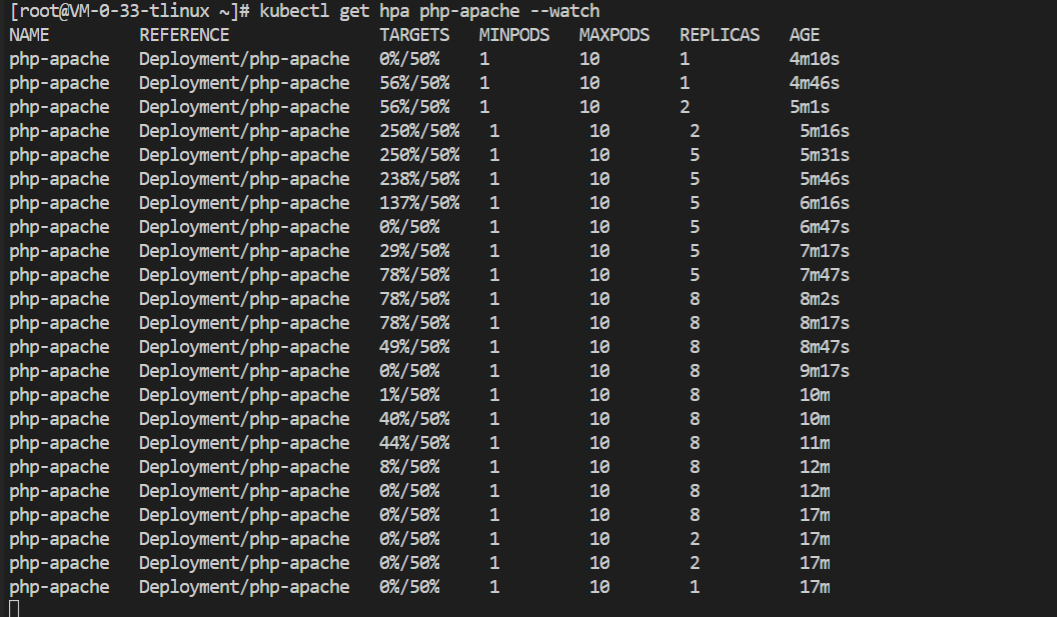
Task: Click the AGE column header
Action: (804, 35)
